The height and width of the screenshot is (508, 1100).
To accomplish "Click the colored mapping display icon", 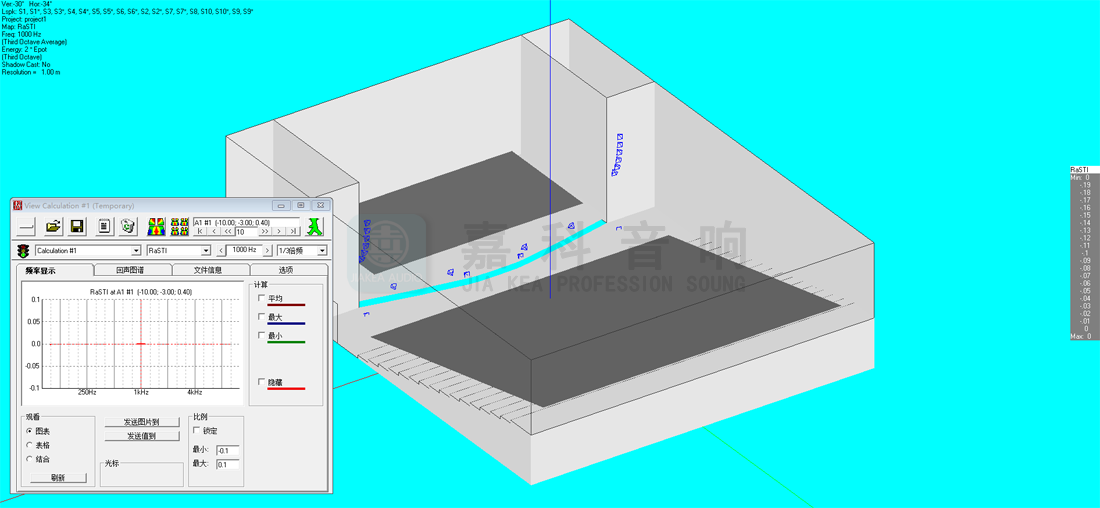I will click(x=157, y=227).
